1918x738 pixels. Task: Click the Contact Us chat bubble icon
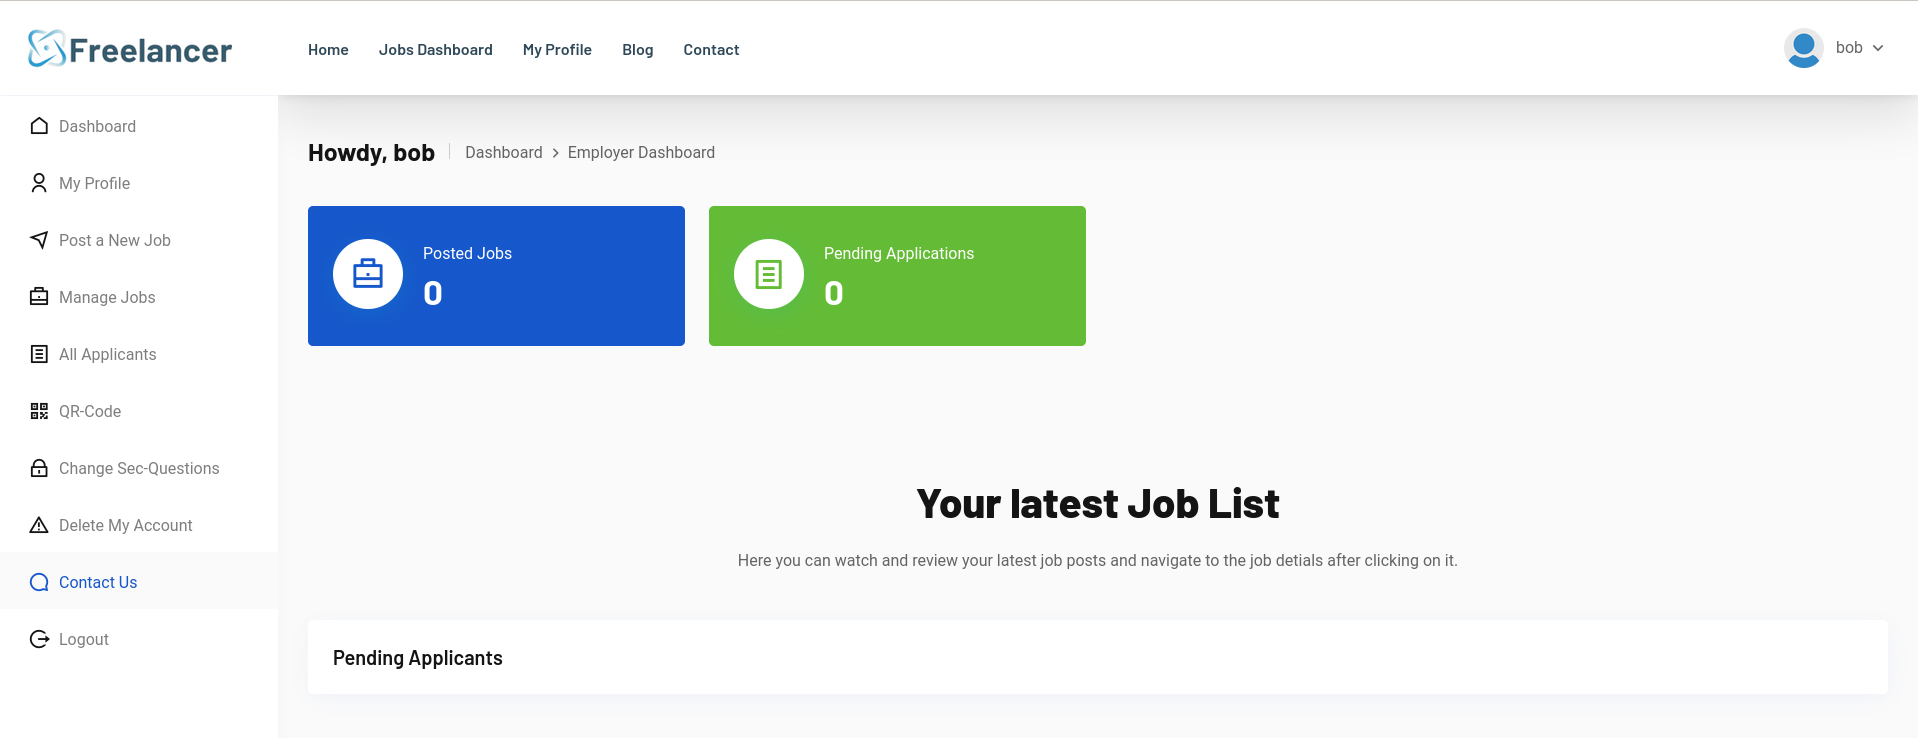point(39,582)
